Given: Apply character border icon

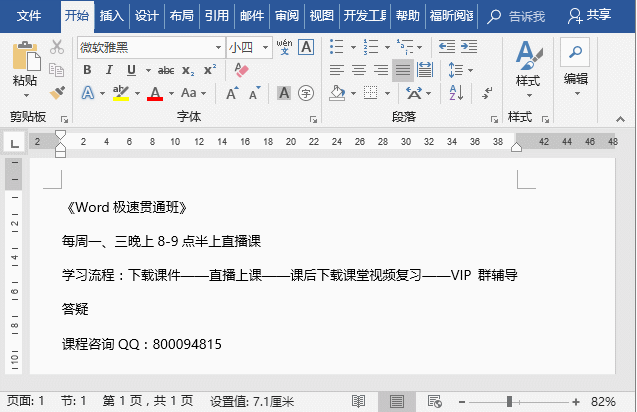Looking at the screenshot, I should (306, 47).
